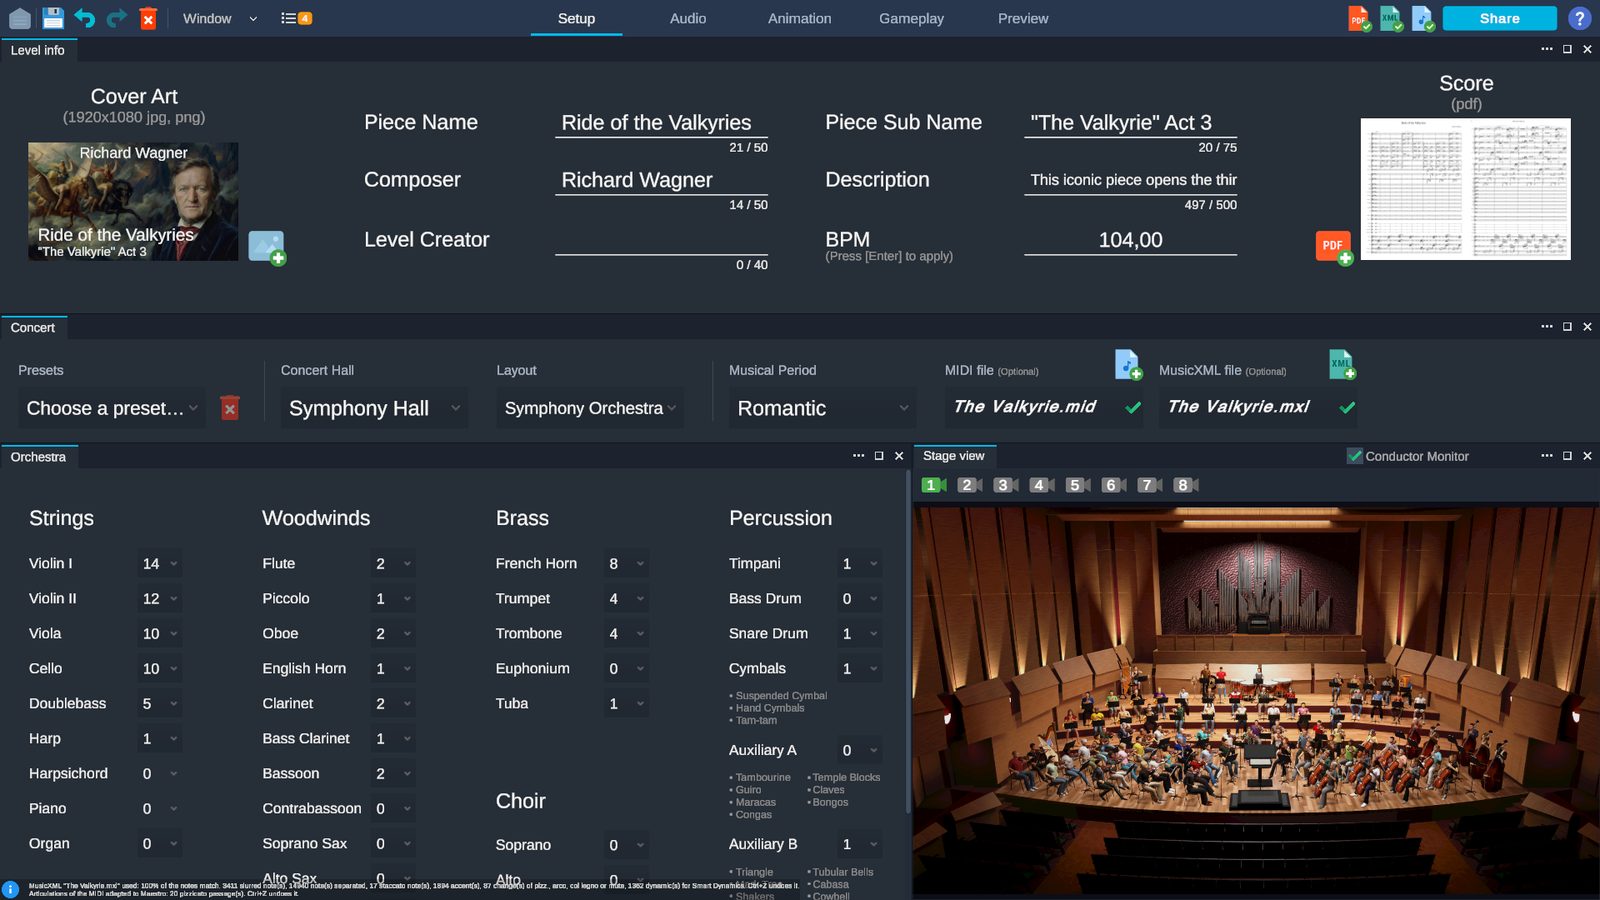Switch to stage camera 2
The image size is (1600, 900).
coord(970,485)
